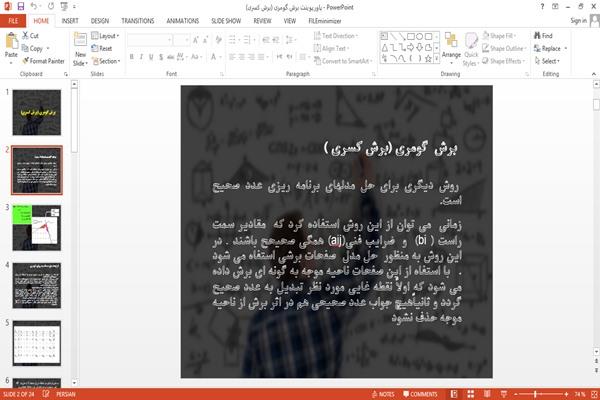Click PERSIAN language indicator in status bar
The width and height of the screenshot is (600, 400).
click(66, 394)
